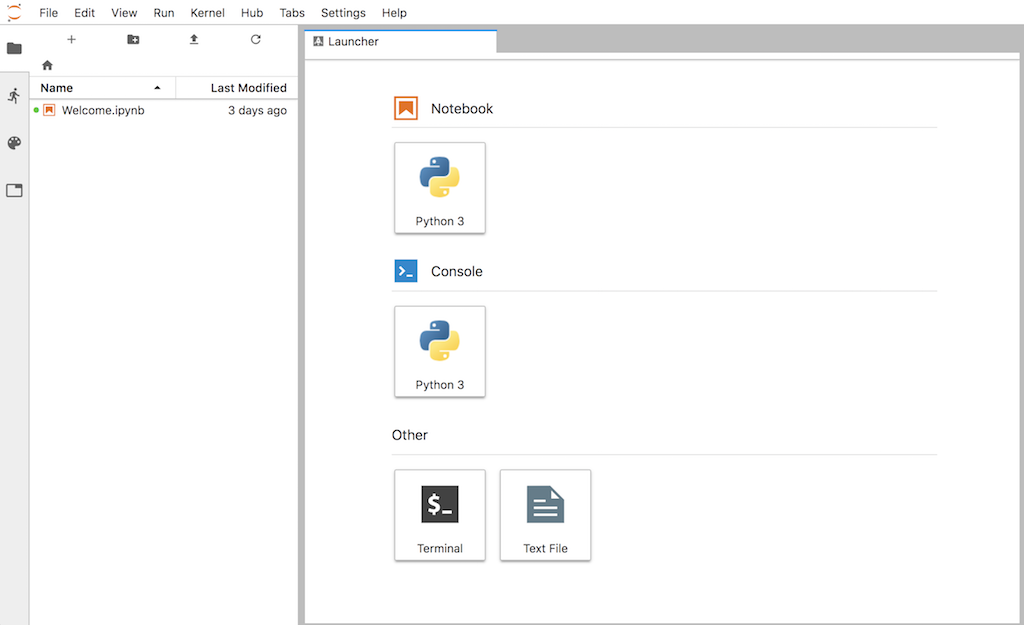Launch a Python 3 notebook
1024x625 pixels.
coord(440,188)
